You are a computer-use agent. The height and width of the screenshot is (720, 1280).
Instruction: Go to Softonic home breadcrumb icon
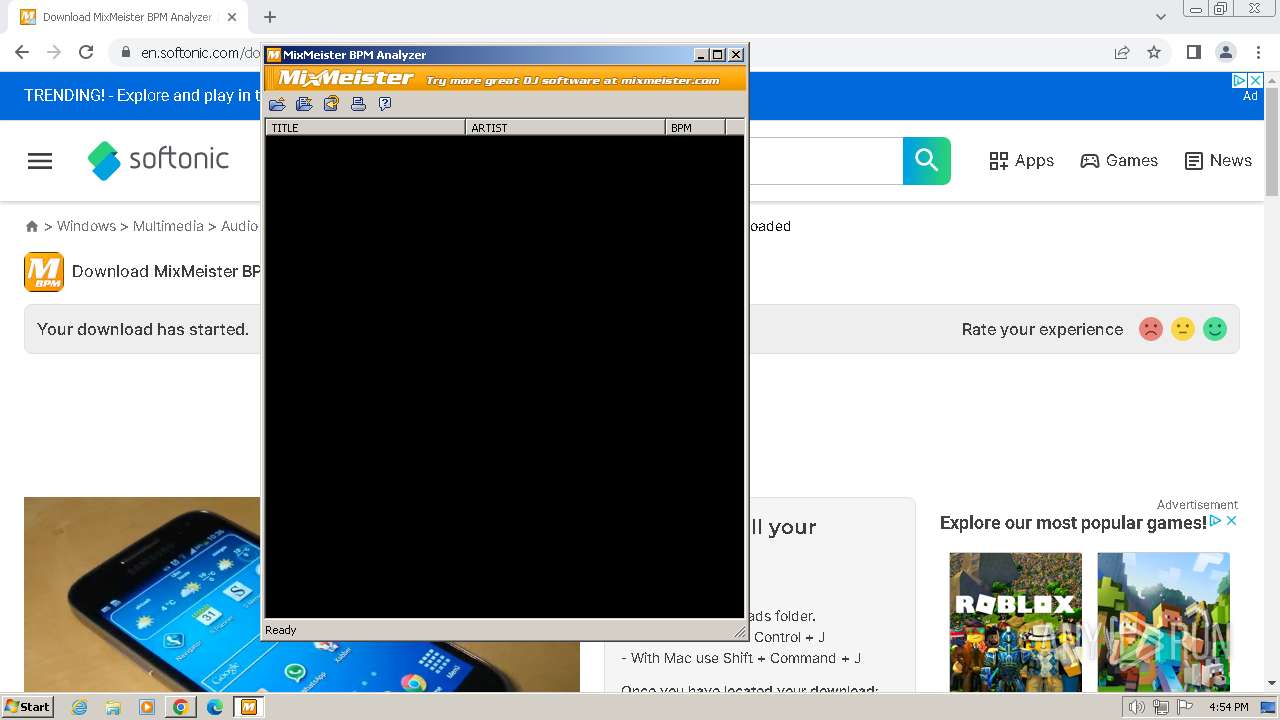32,226
